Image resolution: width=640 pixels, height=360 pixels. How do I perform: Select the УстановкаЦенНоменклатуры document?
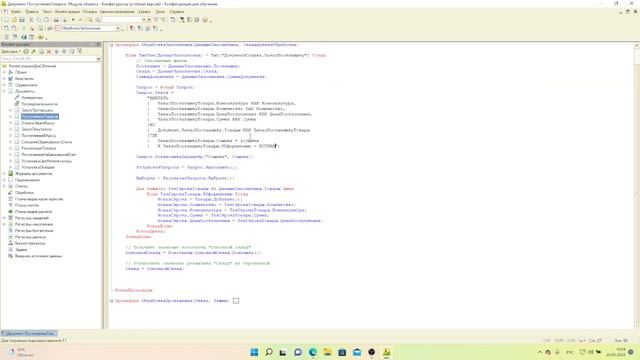46,161
